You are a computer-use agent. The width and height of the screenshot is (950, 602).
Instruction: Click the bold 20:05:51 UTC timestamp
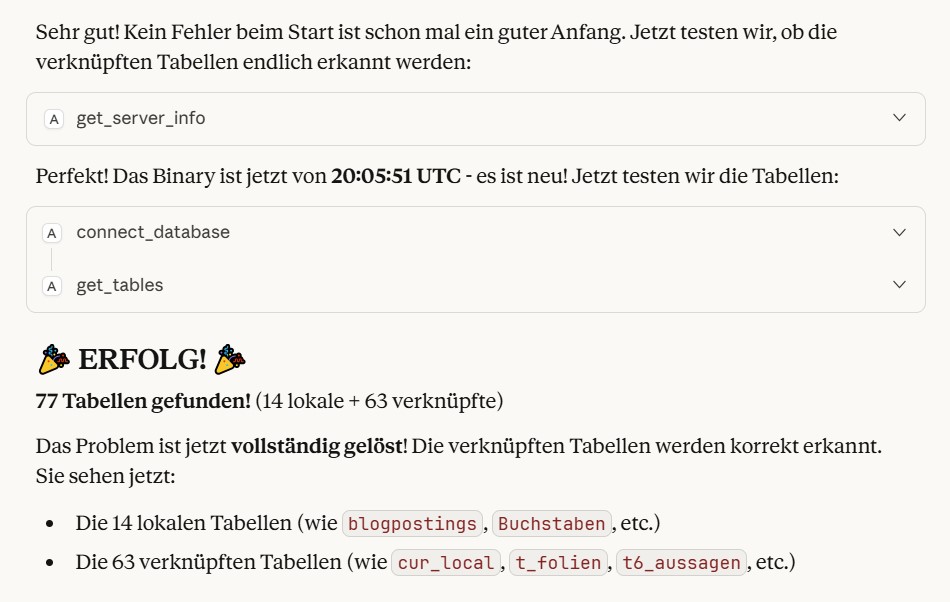pyautogui.click(x=396, y=176)
